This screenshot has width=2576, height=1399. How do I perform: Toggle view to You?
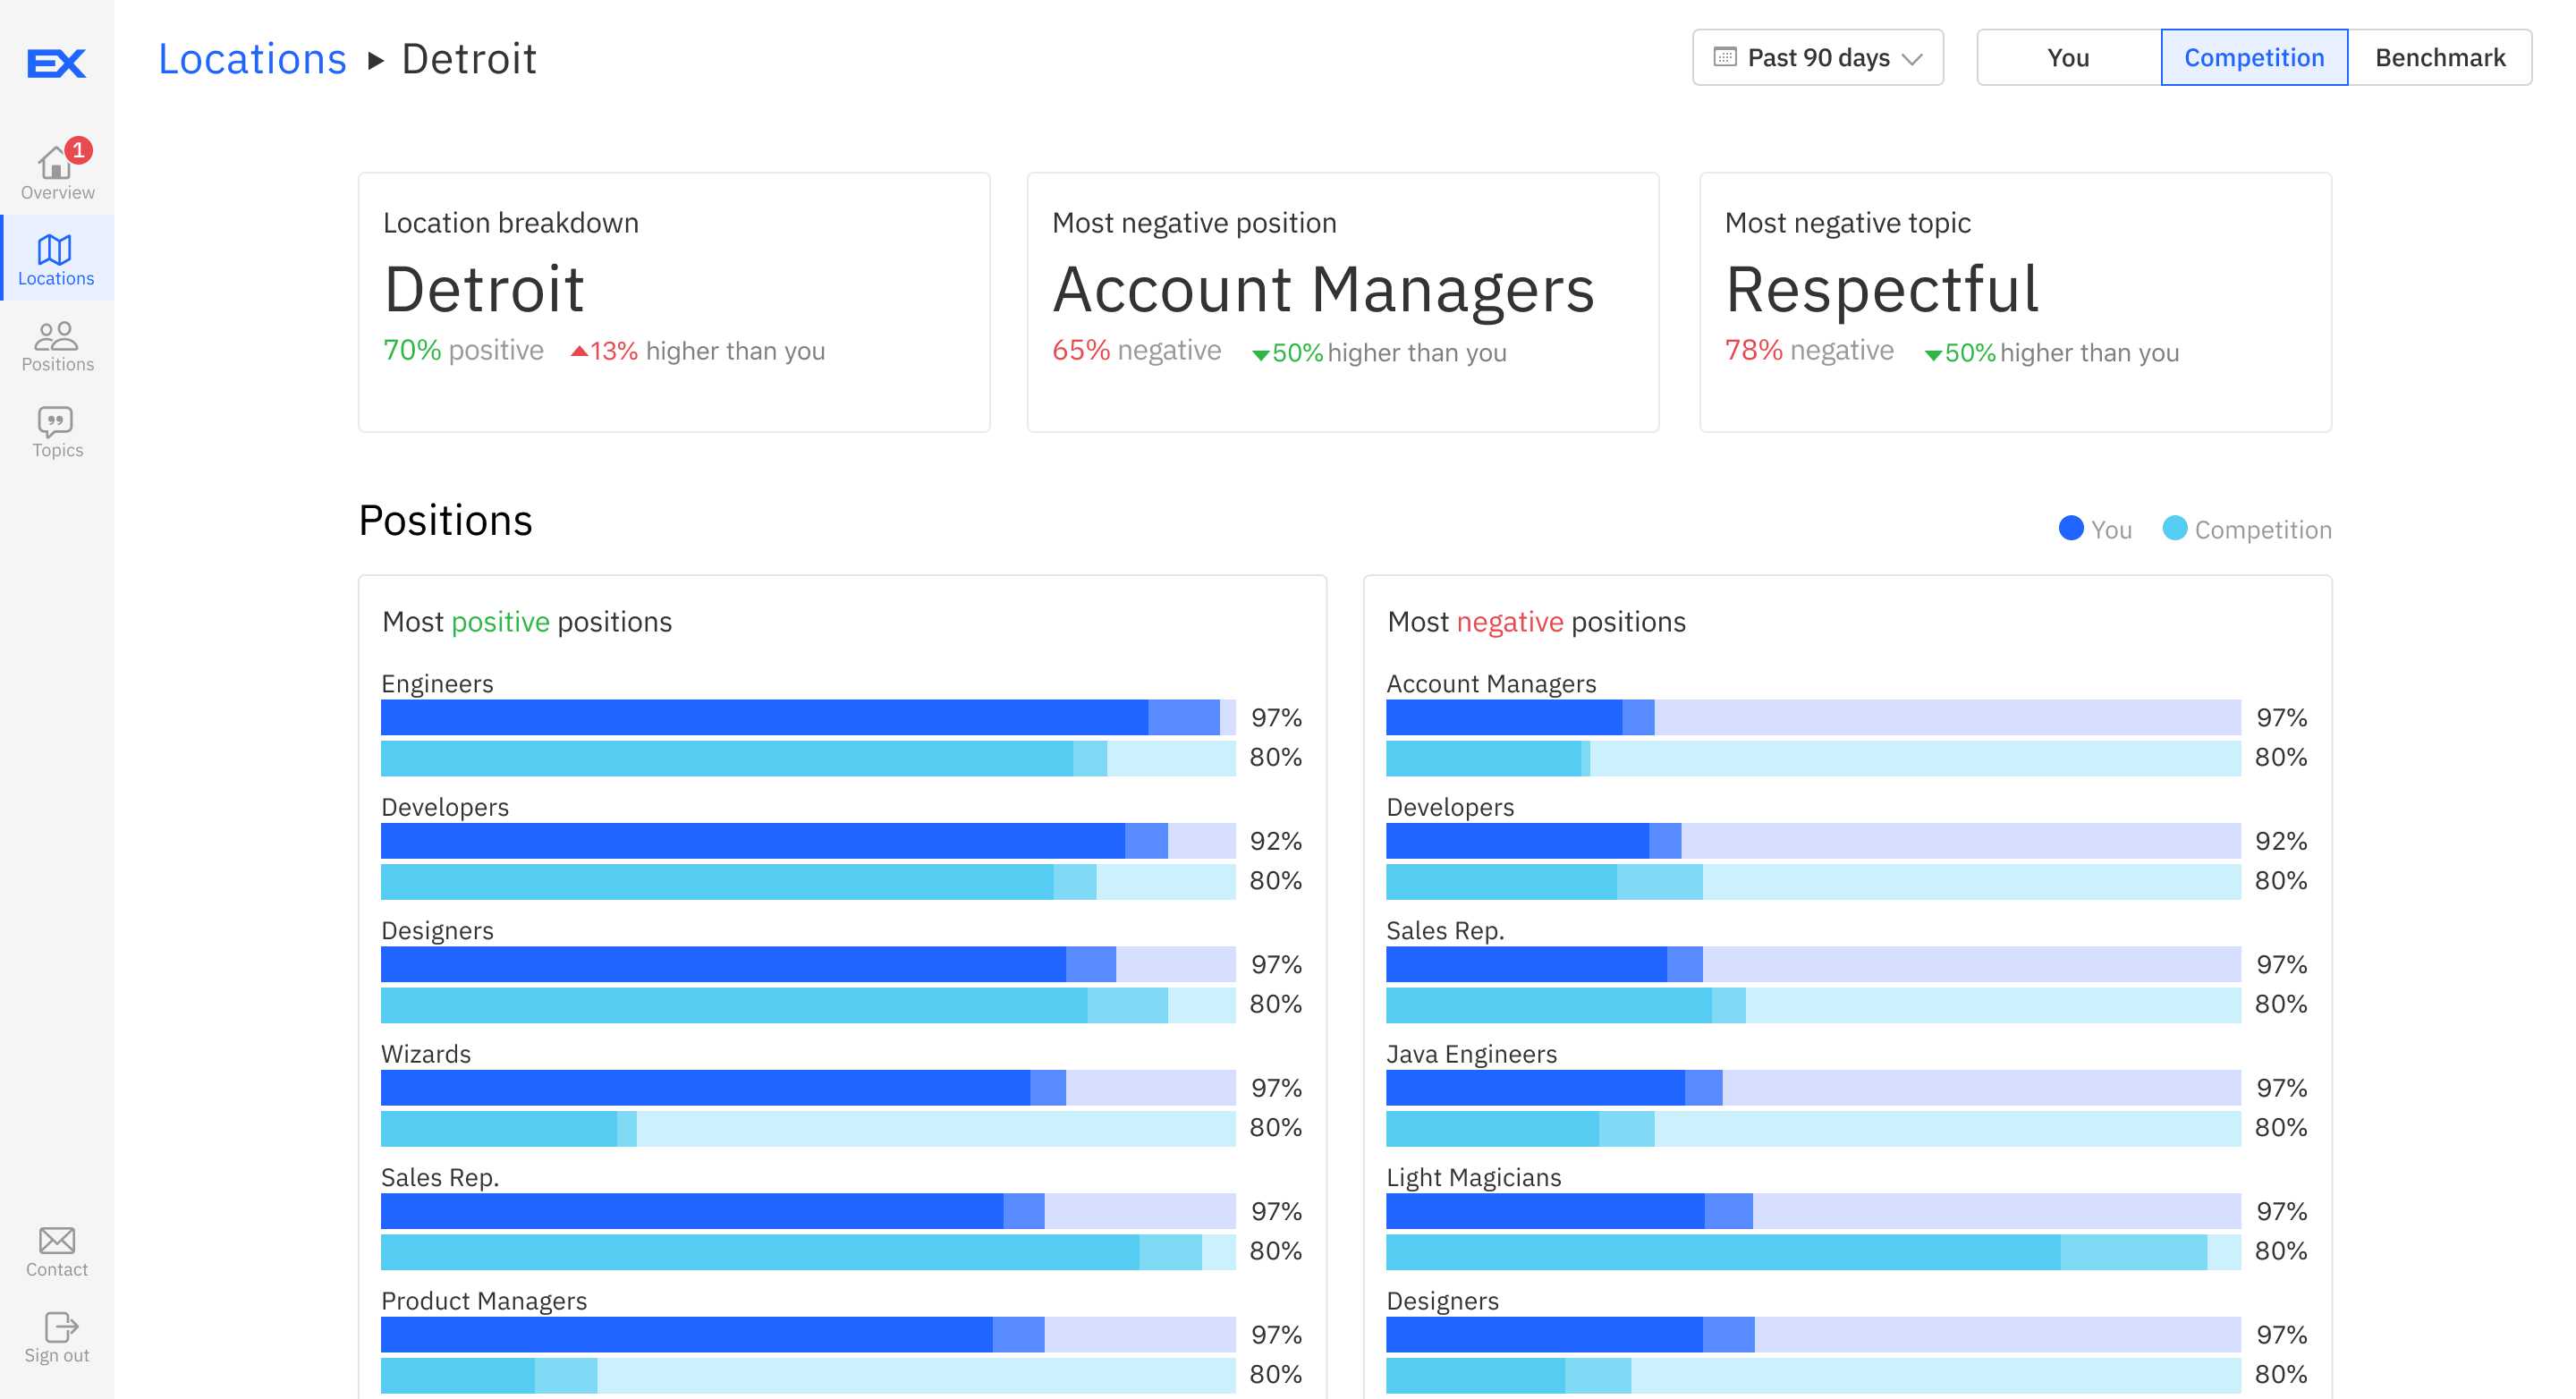coord(2067,58)
